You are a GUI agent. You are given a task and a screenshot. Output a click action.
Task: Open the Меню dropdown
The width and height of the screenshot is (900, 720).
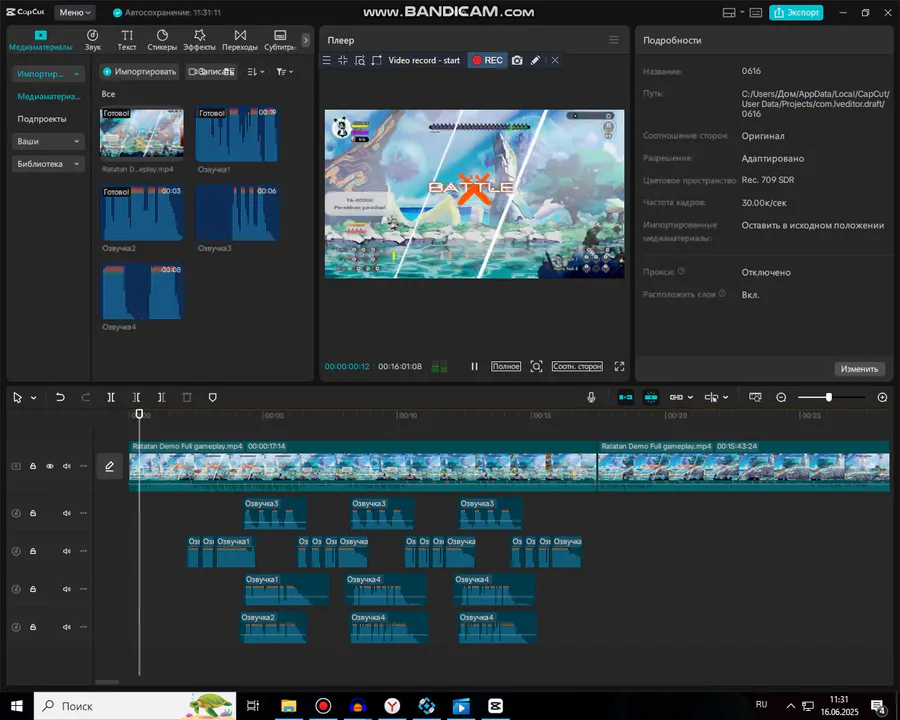(x=75, y=13)
